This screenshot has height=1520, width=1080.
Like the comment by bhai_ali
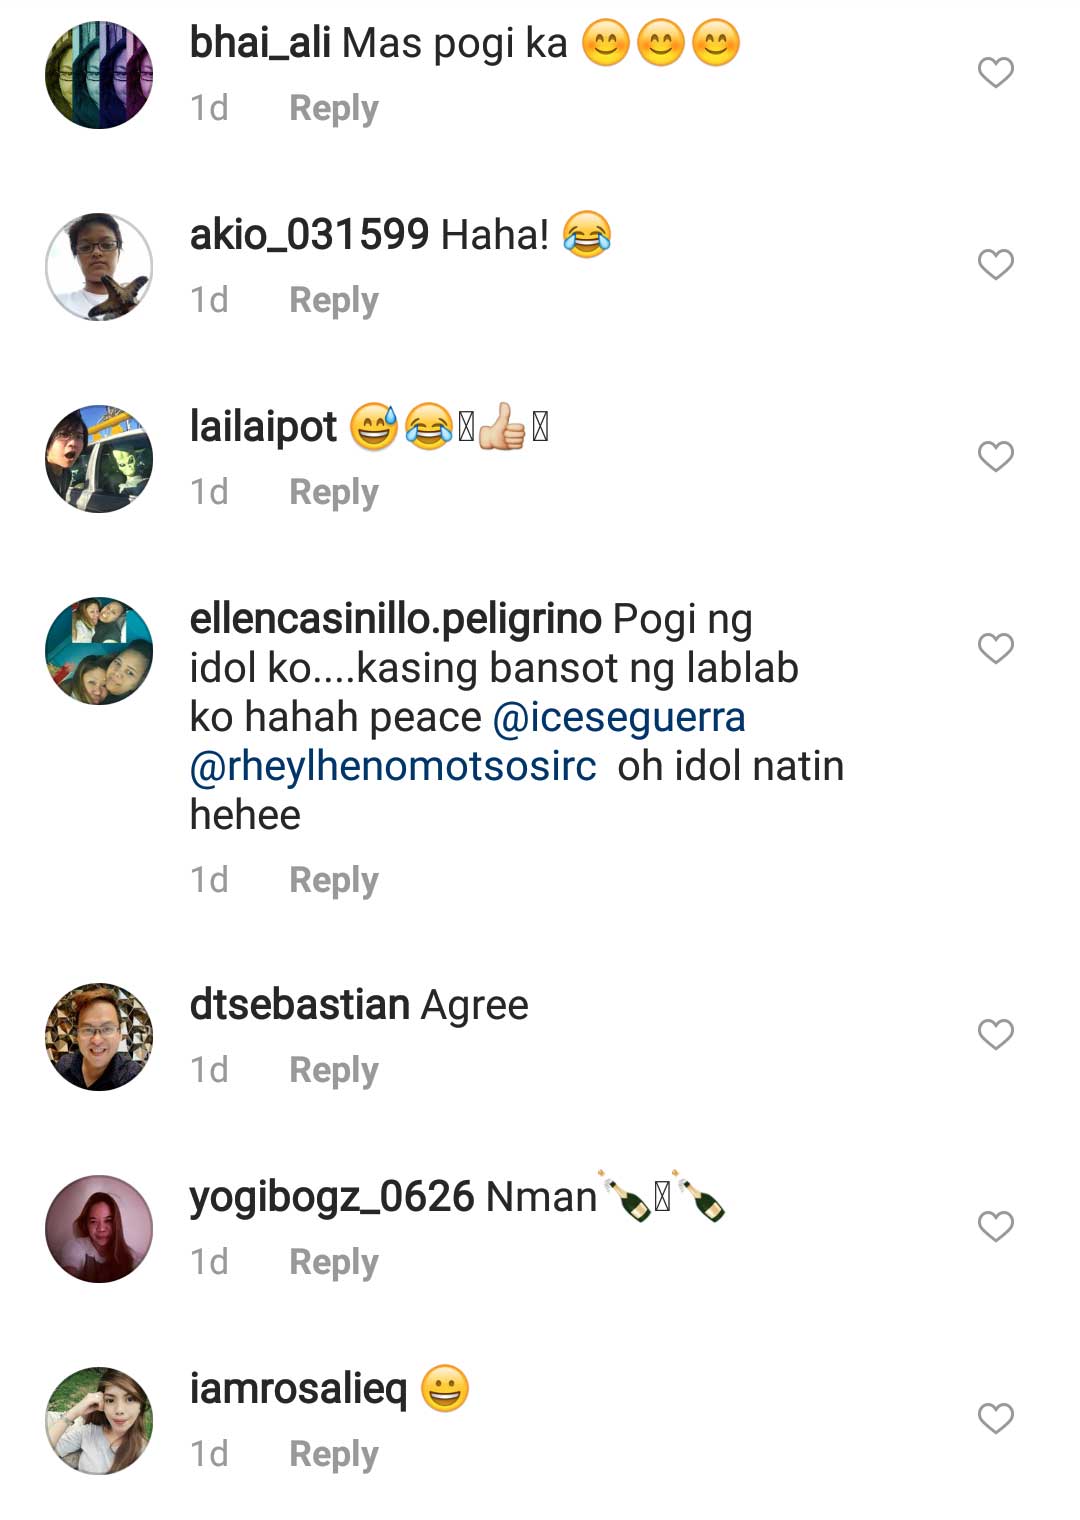tap(995, 73)
